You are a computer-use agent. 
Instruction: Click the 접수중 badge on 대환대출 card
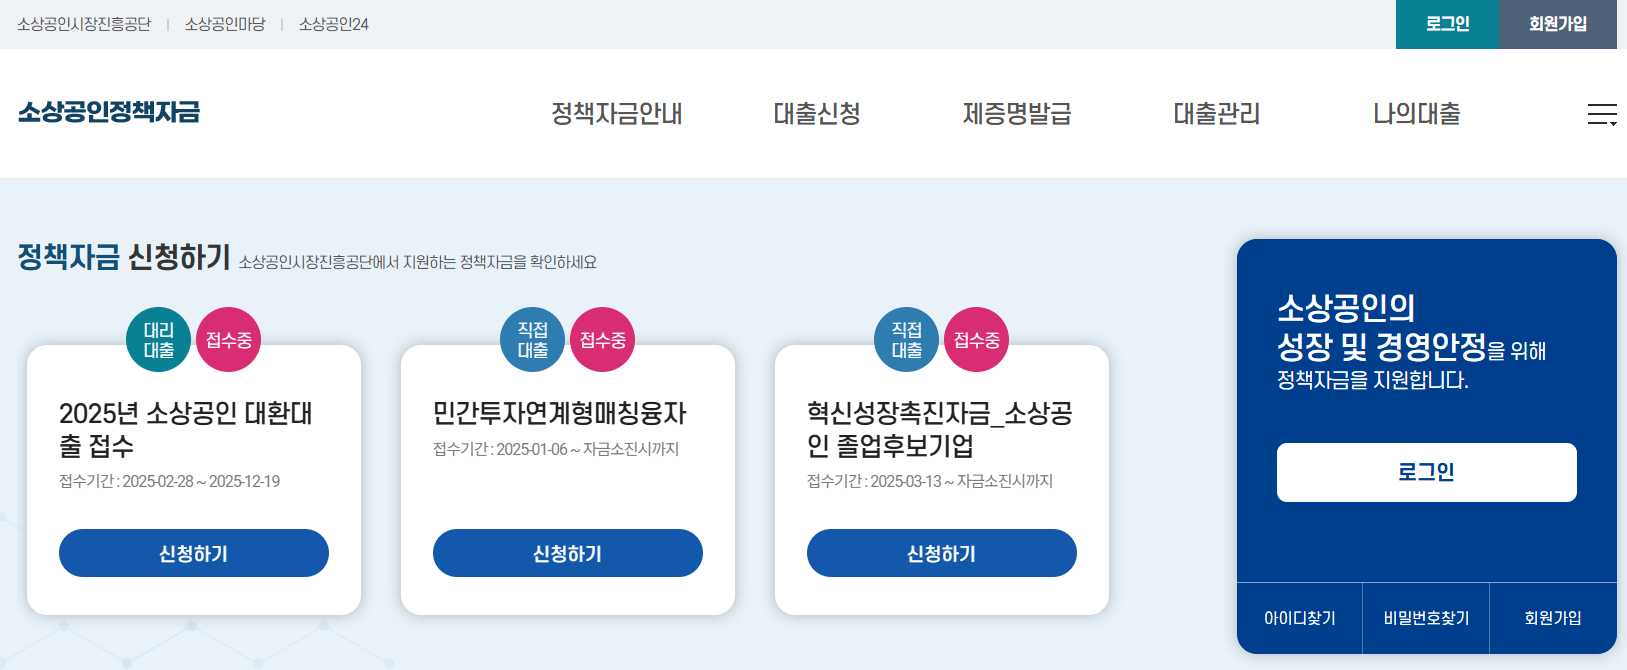pyautogui.click(x=228, y=339)
